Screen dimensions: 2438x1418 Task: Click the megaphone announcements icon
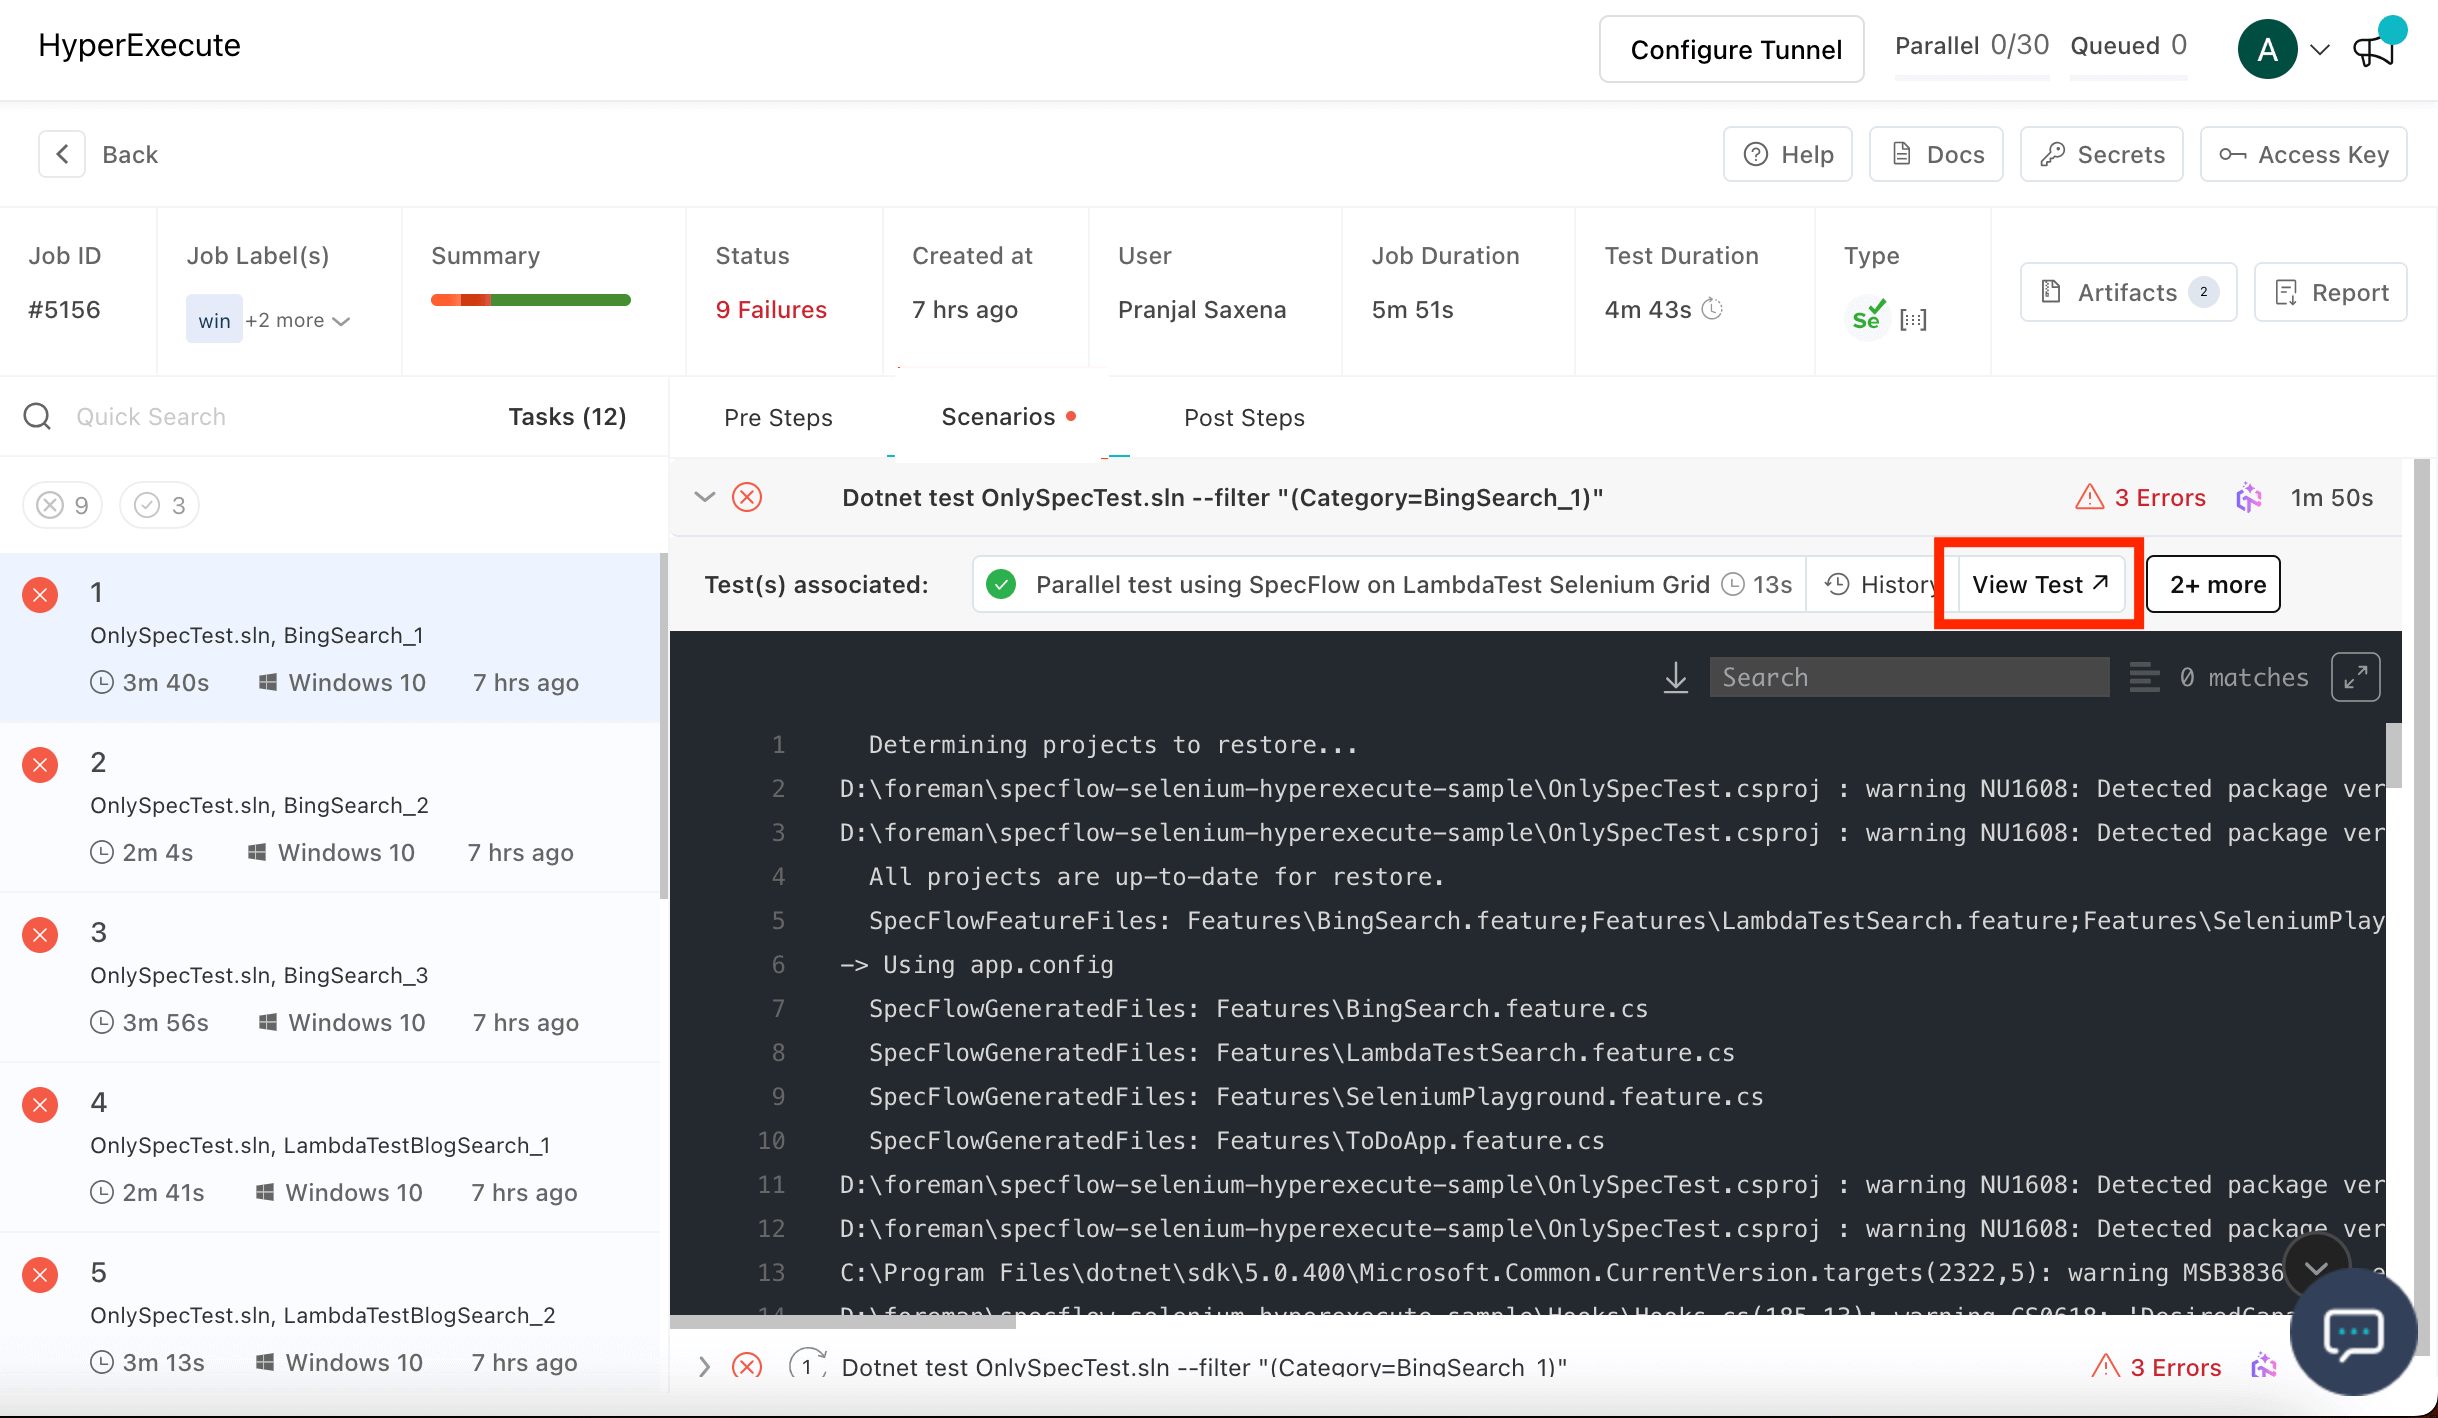pyautogui.click(x=2373, y=49)
